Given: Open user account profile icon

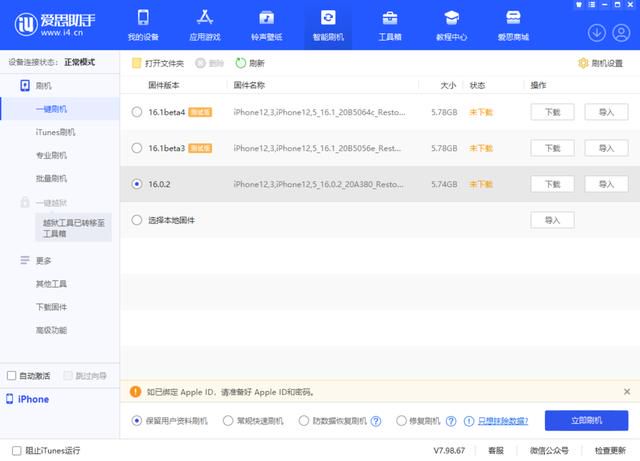Looking at the screenshot, I should (621, 33).
